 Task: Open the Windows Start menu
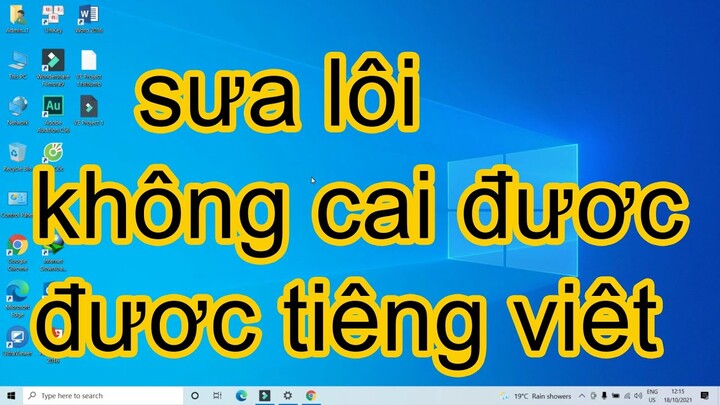point(10,395)
